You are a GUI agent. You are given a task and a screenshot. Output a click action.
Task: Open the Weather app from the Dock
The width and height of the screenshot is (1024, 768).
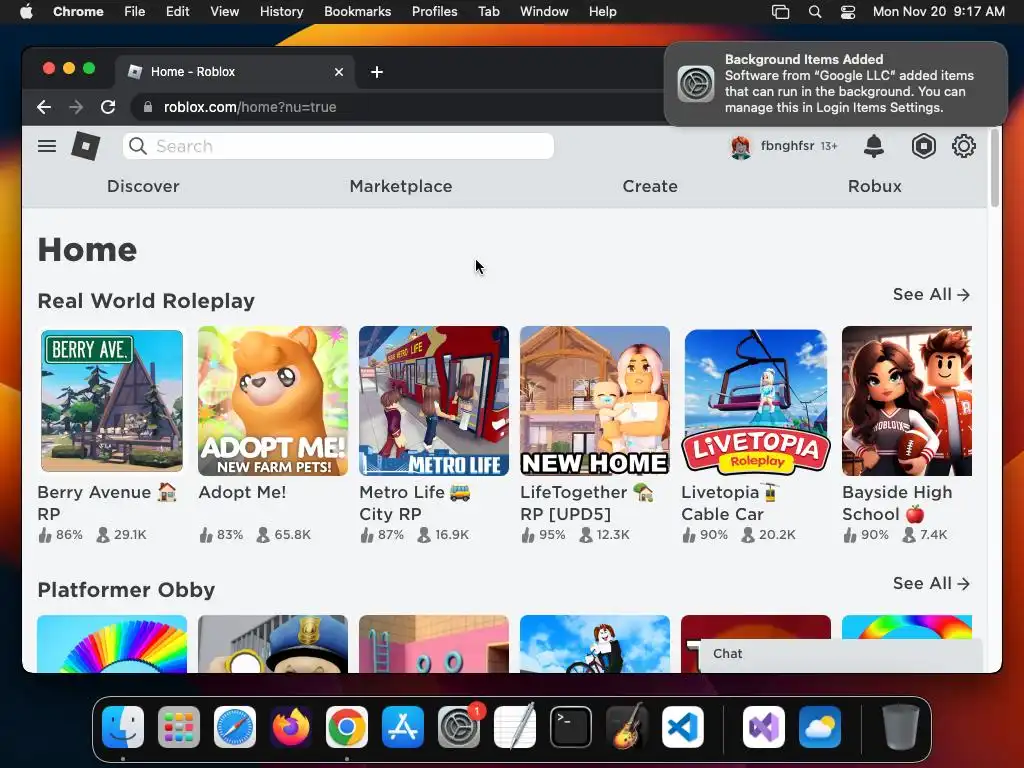[820, 727]
